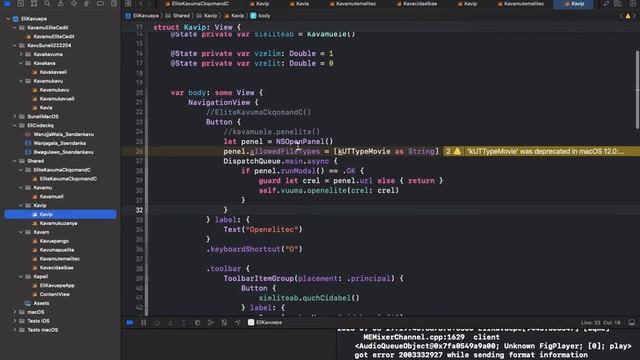Click the NavigationView text on line 21
This screenshot has height=360, width=640.
[x=219, y=102]
